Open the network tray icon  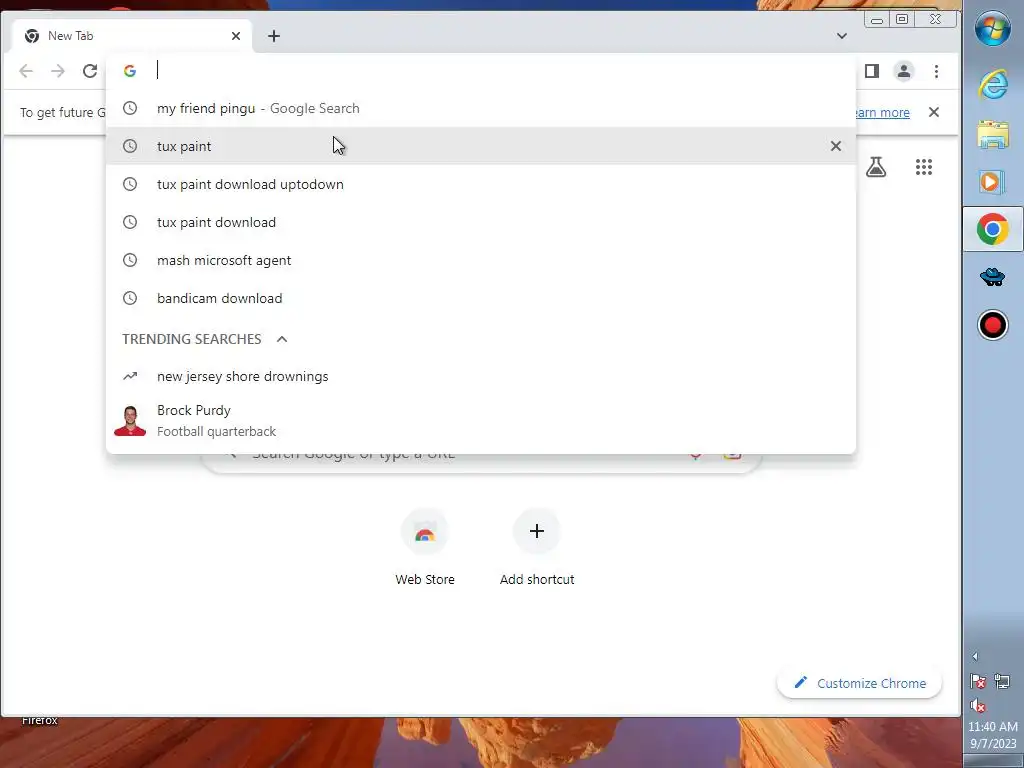tap(1002, 682)
